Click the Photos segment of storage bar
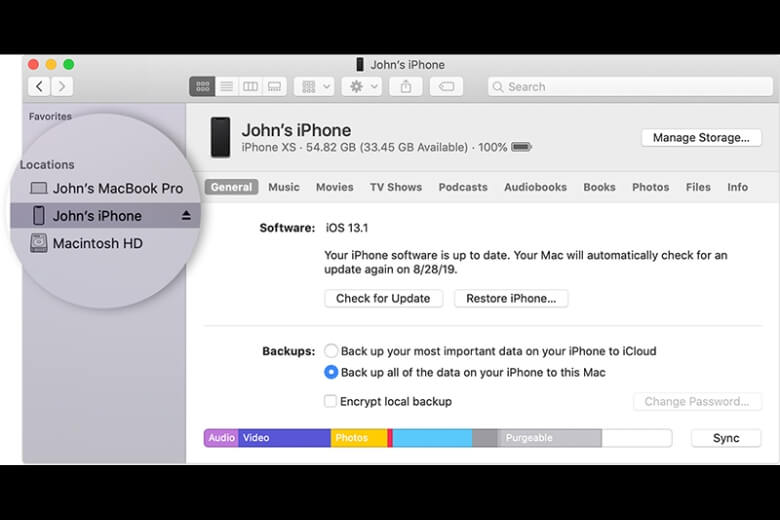 pyautogui.click(x=359, y=438)
